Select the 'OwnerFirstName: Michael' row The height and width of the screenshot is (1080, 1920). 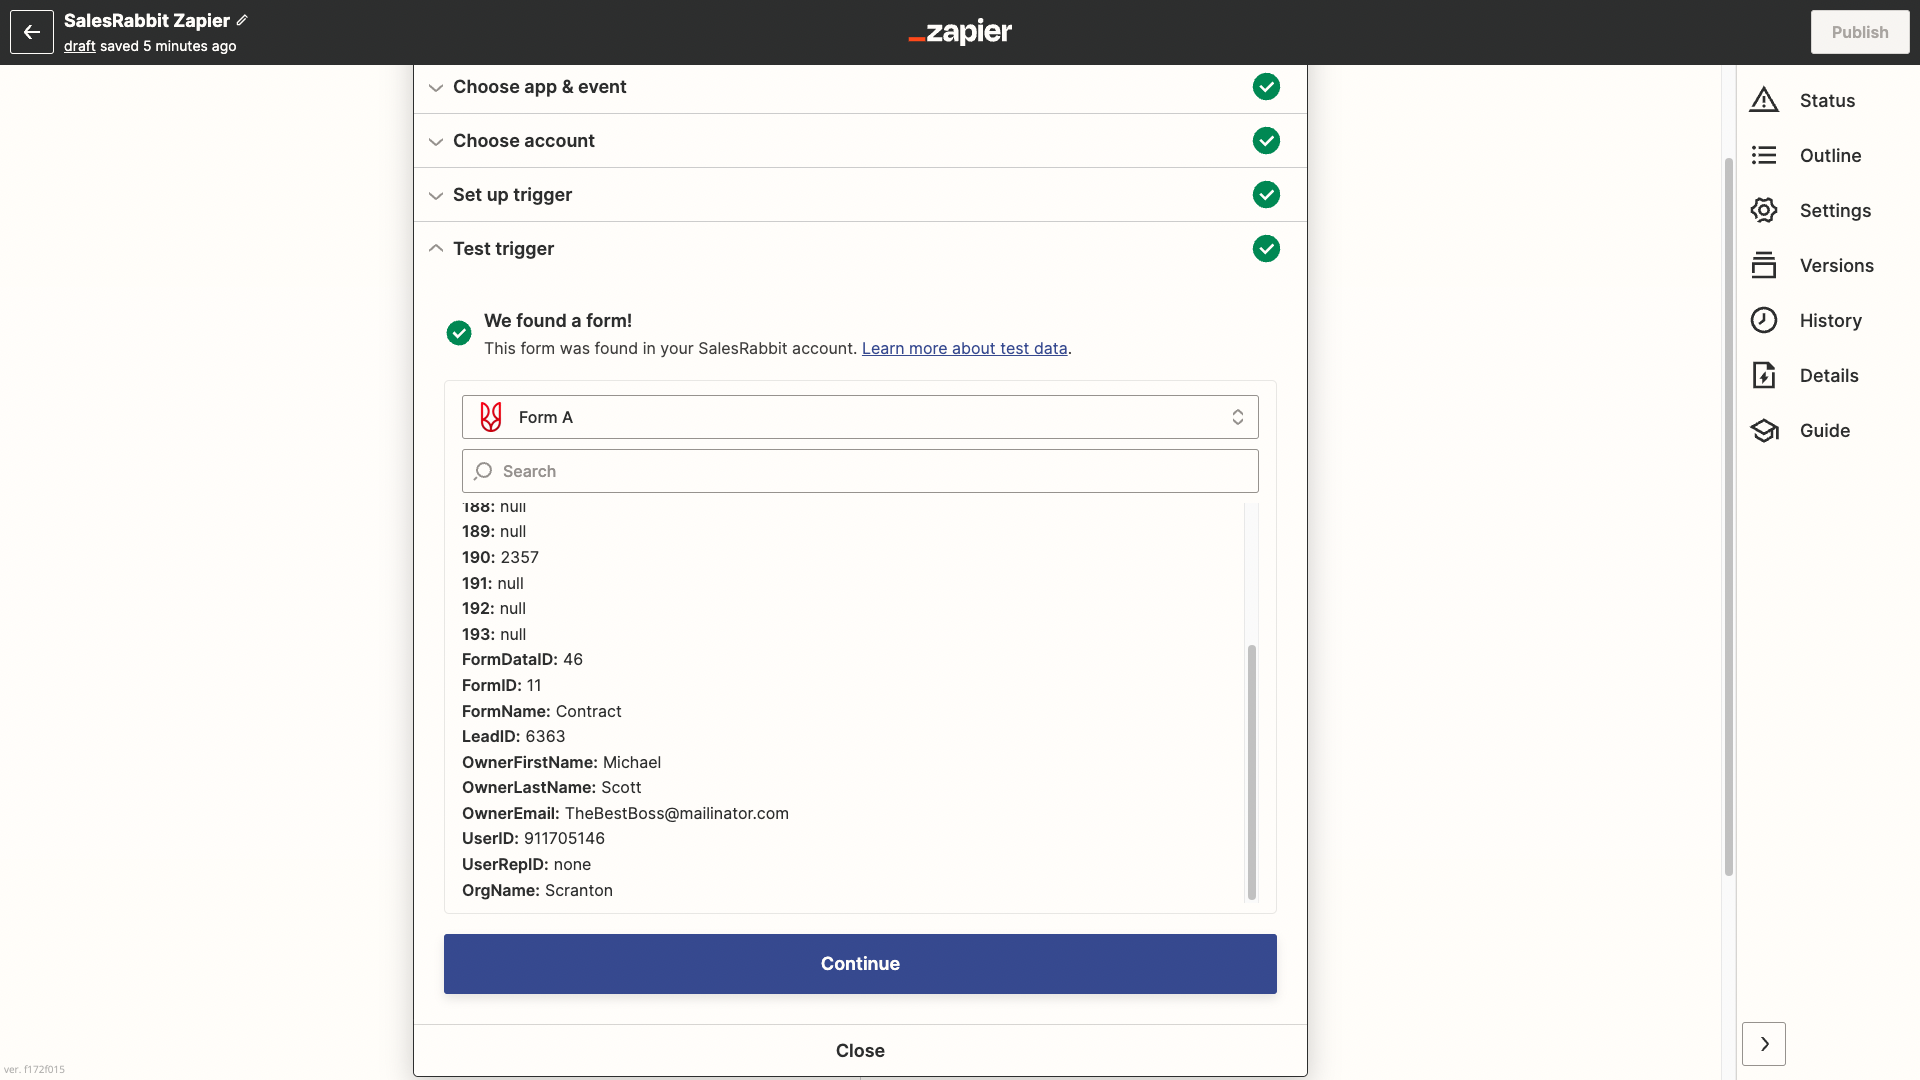coord(561,762)
